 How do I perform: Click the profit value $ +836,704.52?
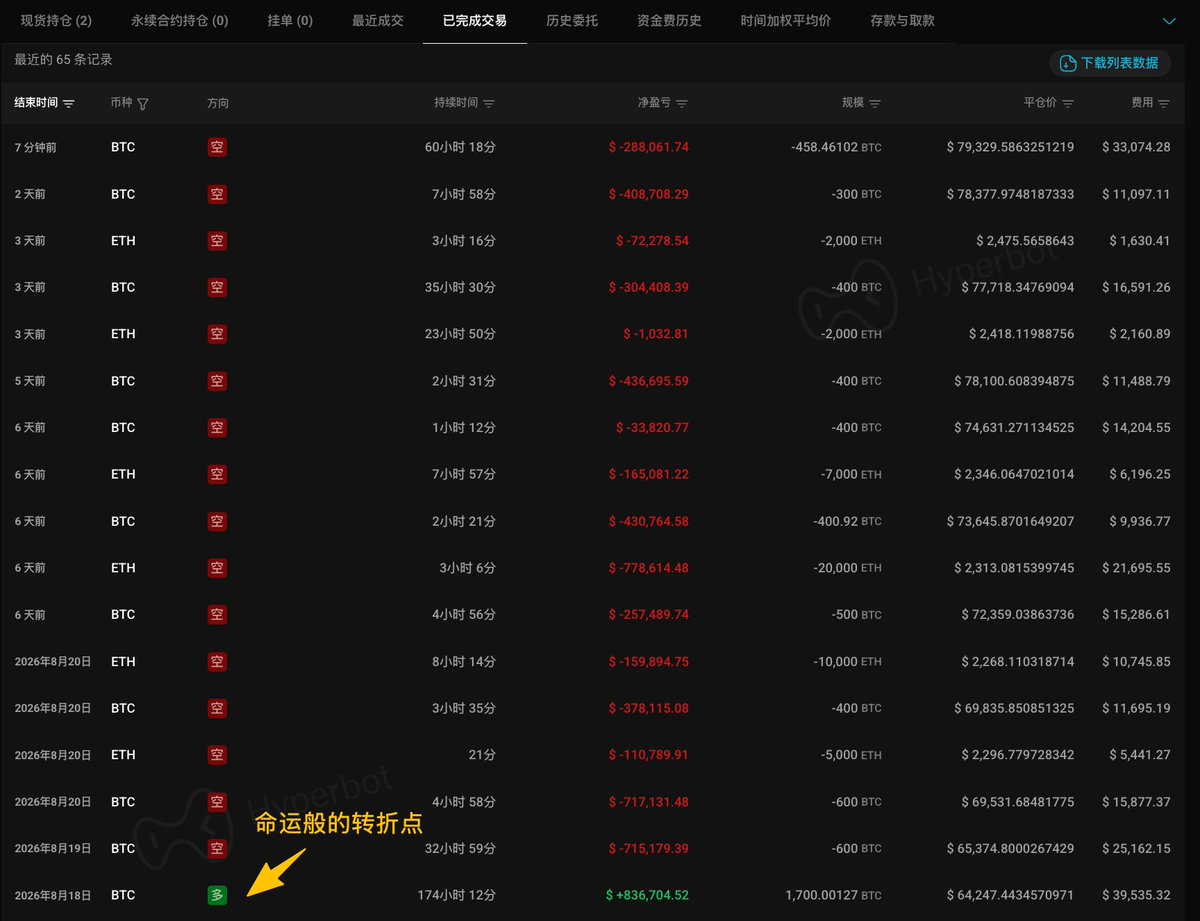648,895
